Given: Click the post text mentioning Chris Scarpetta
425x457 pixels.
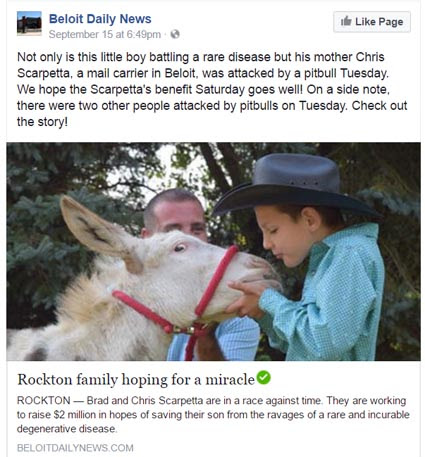Looking at the screenshot, I should coord(213,89).
